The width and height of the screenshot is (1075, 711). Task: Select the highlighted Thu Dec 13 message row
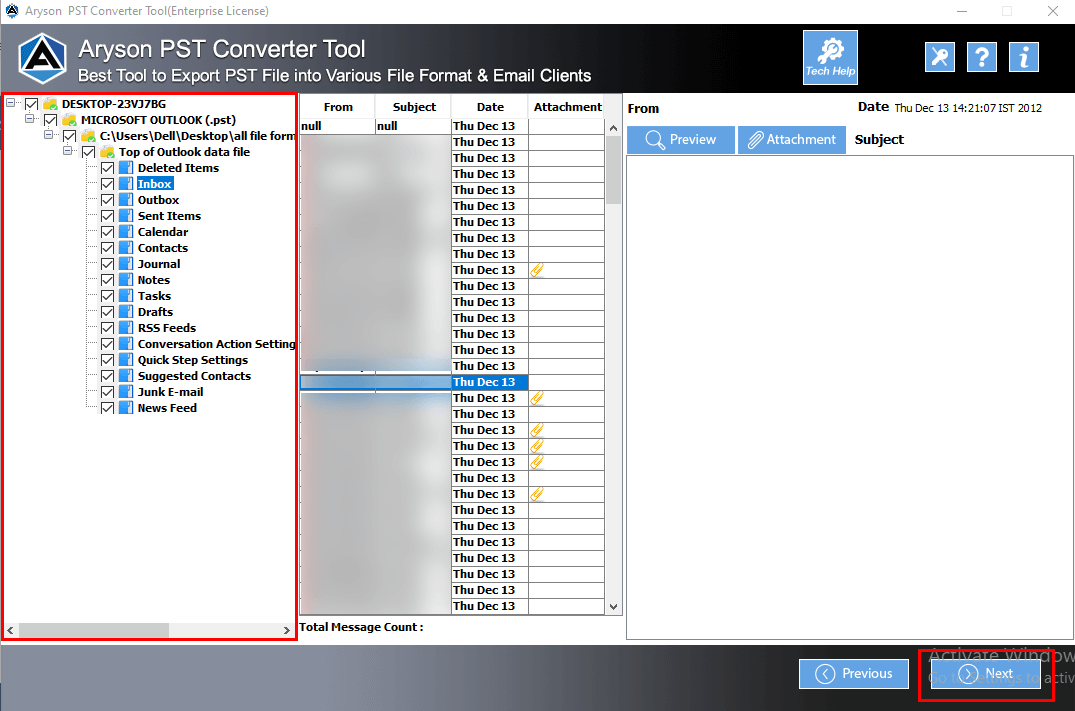coord(452,383)
